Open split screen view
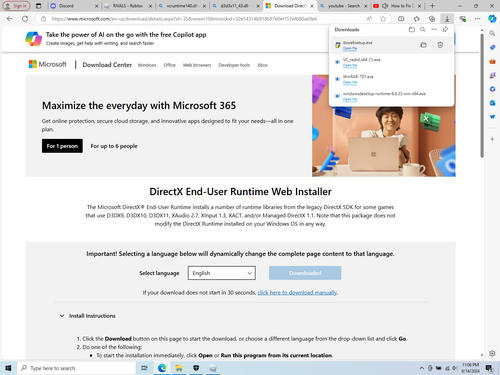The height and width of the screenshot is (375, 500). (401, 19)
